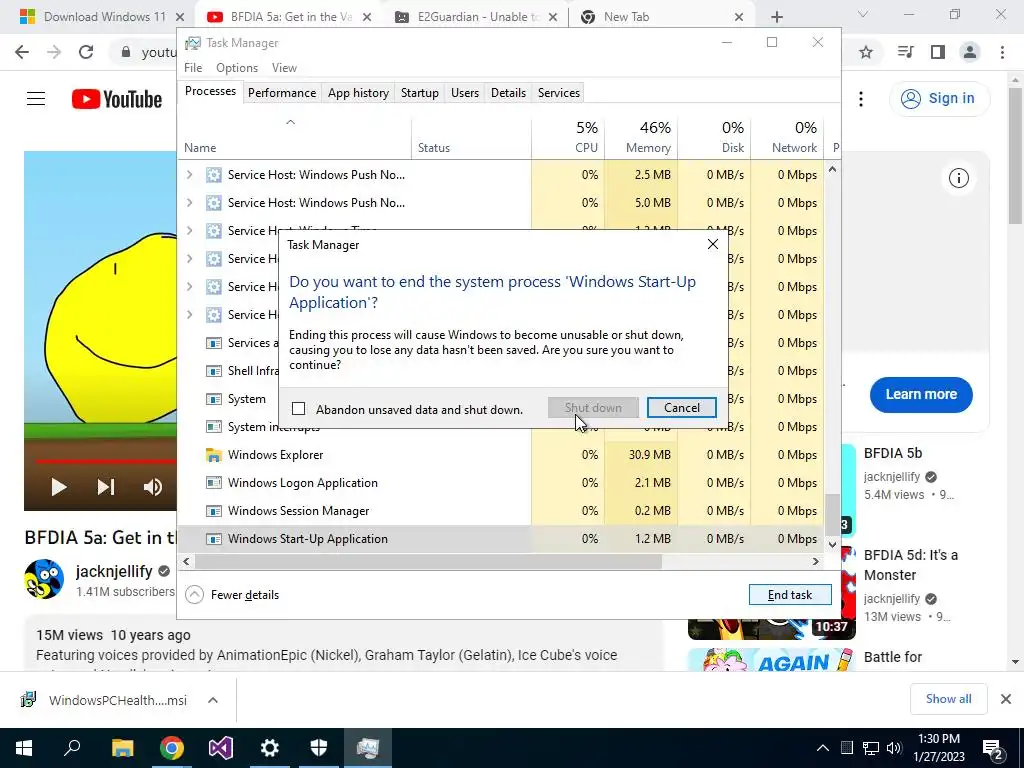Open Windows Security from taskbar
The width and height of the screenshot is (1024, 768).
coord(318,748)
